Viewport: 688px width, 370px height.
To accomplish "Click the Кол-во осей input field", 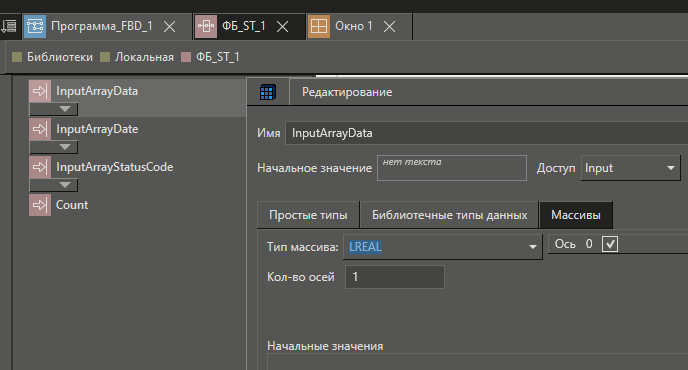I will point(395,277).
